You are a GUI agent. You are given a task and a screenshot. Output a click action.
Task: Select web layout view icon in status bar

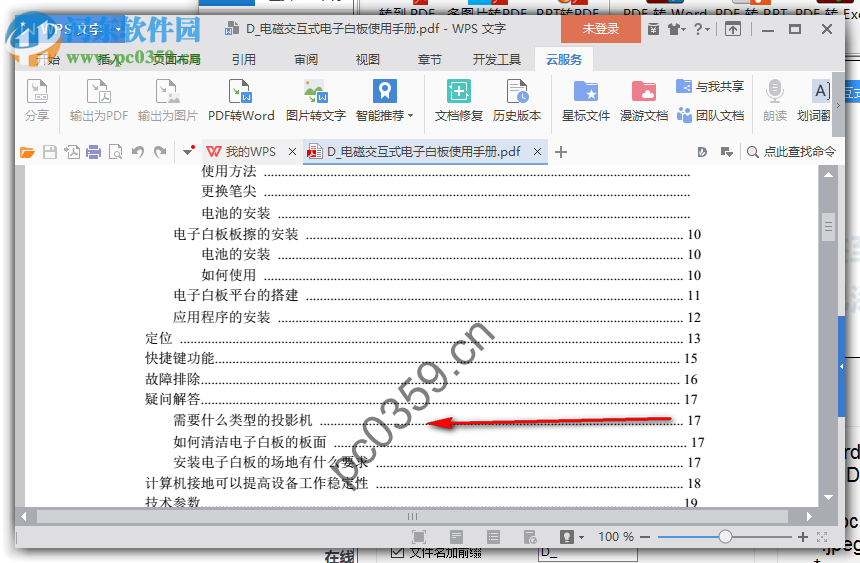(530, 537)
